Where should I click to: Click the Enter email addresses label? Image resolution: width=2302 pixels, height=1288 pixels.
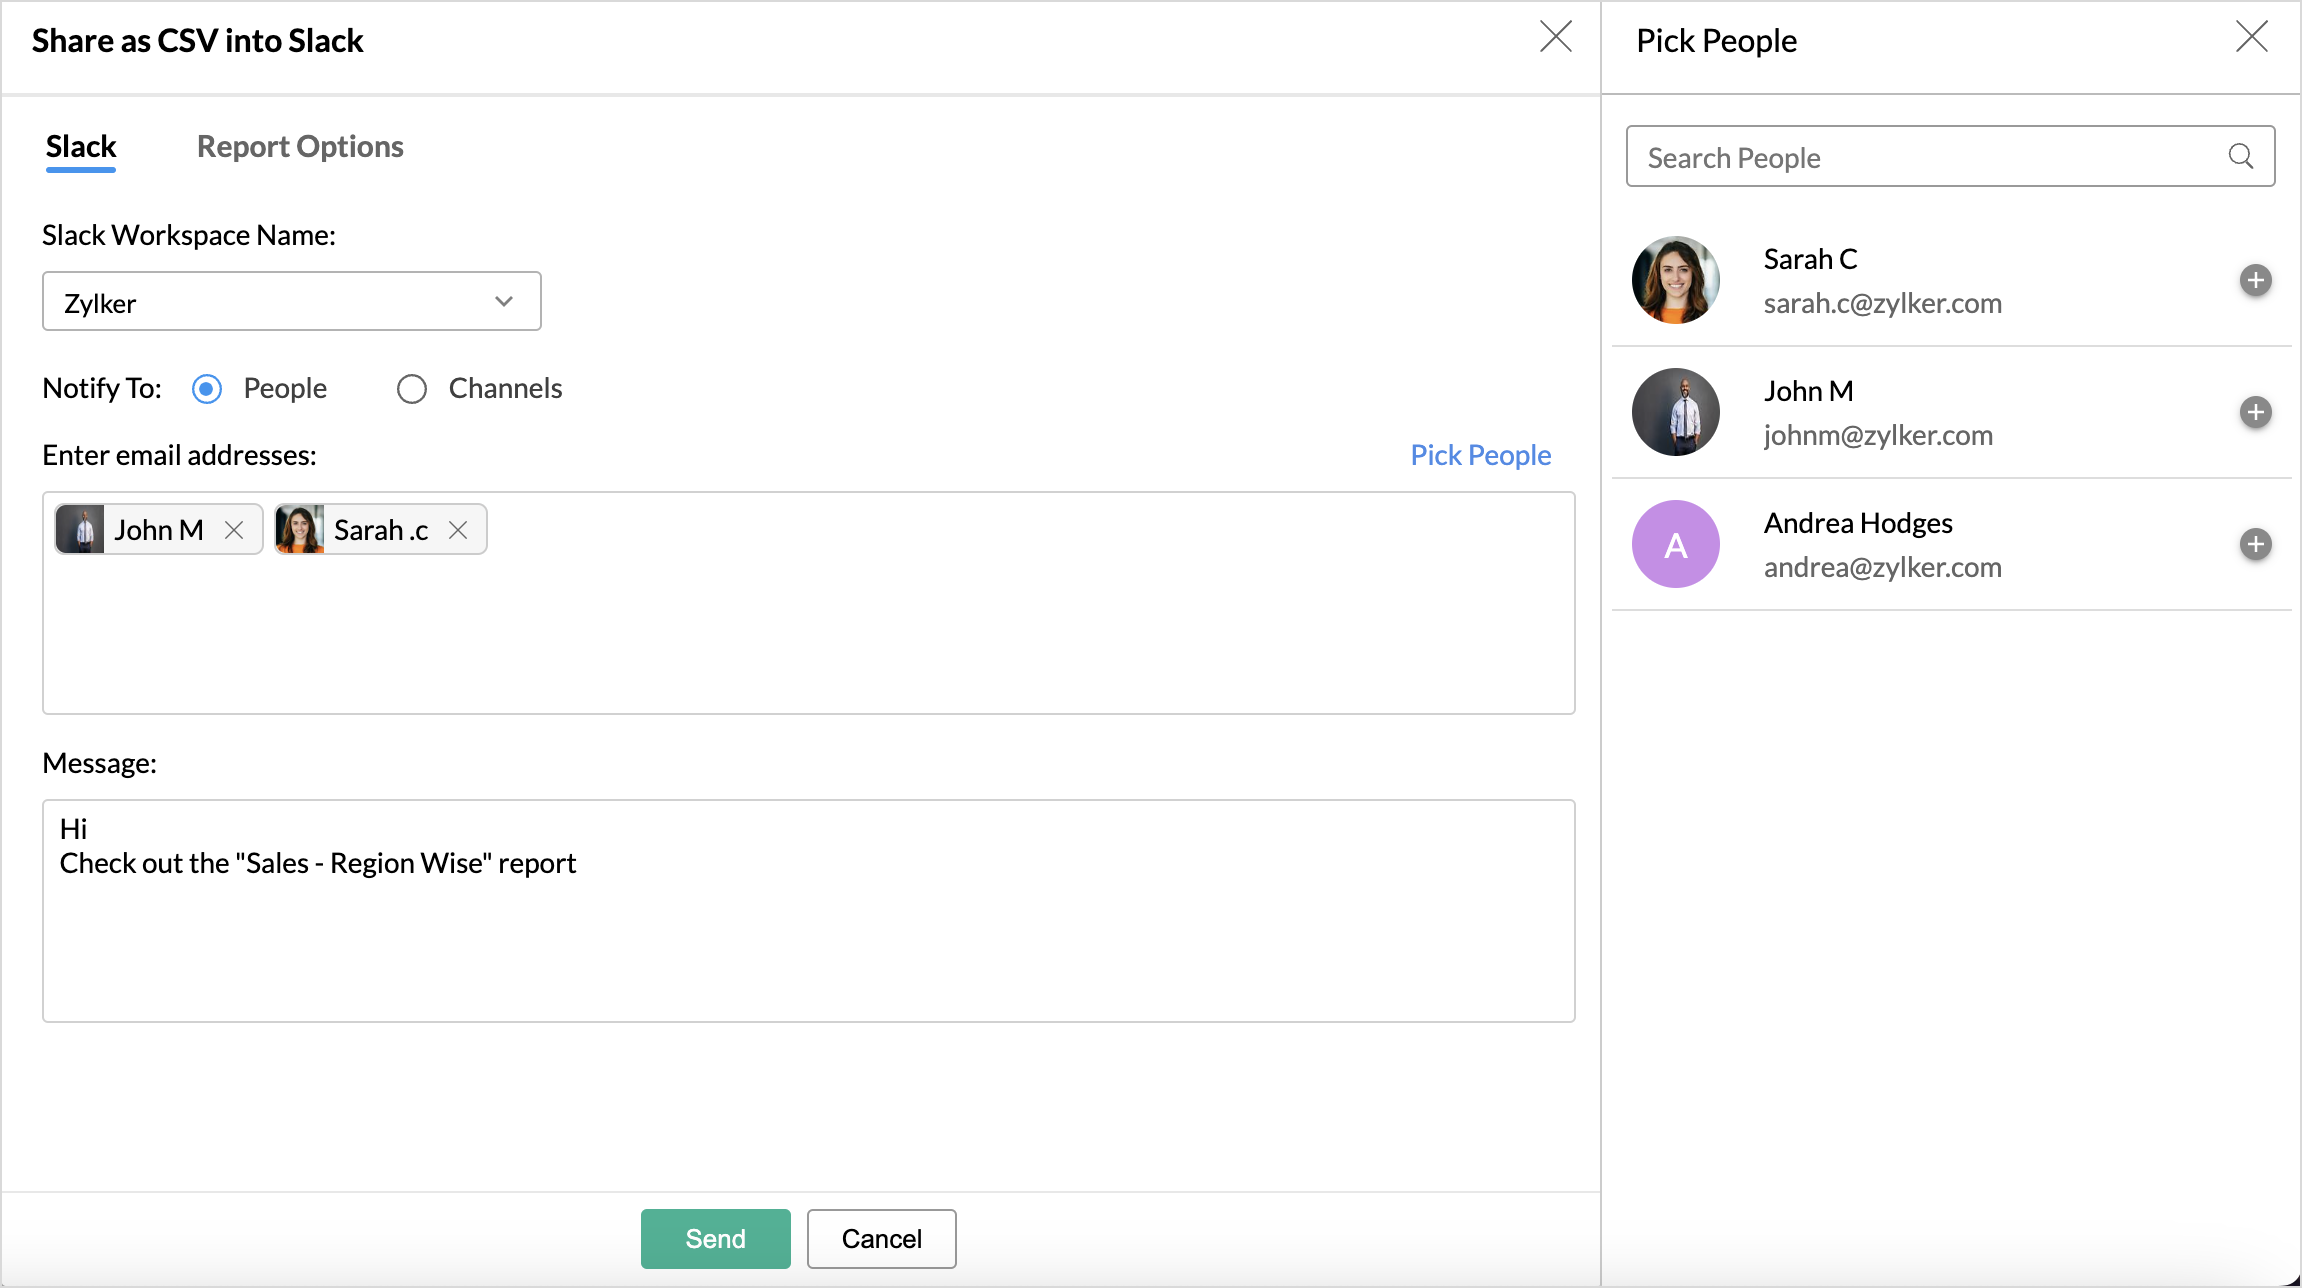point(179,455)
